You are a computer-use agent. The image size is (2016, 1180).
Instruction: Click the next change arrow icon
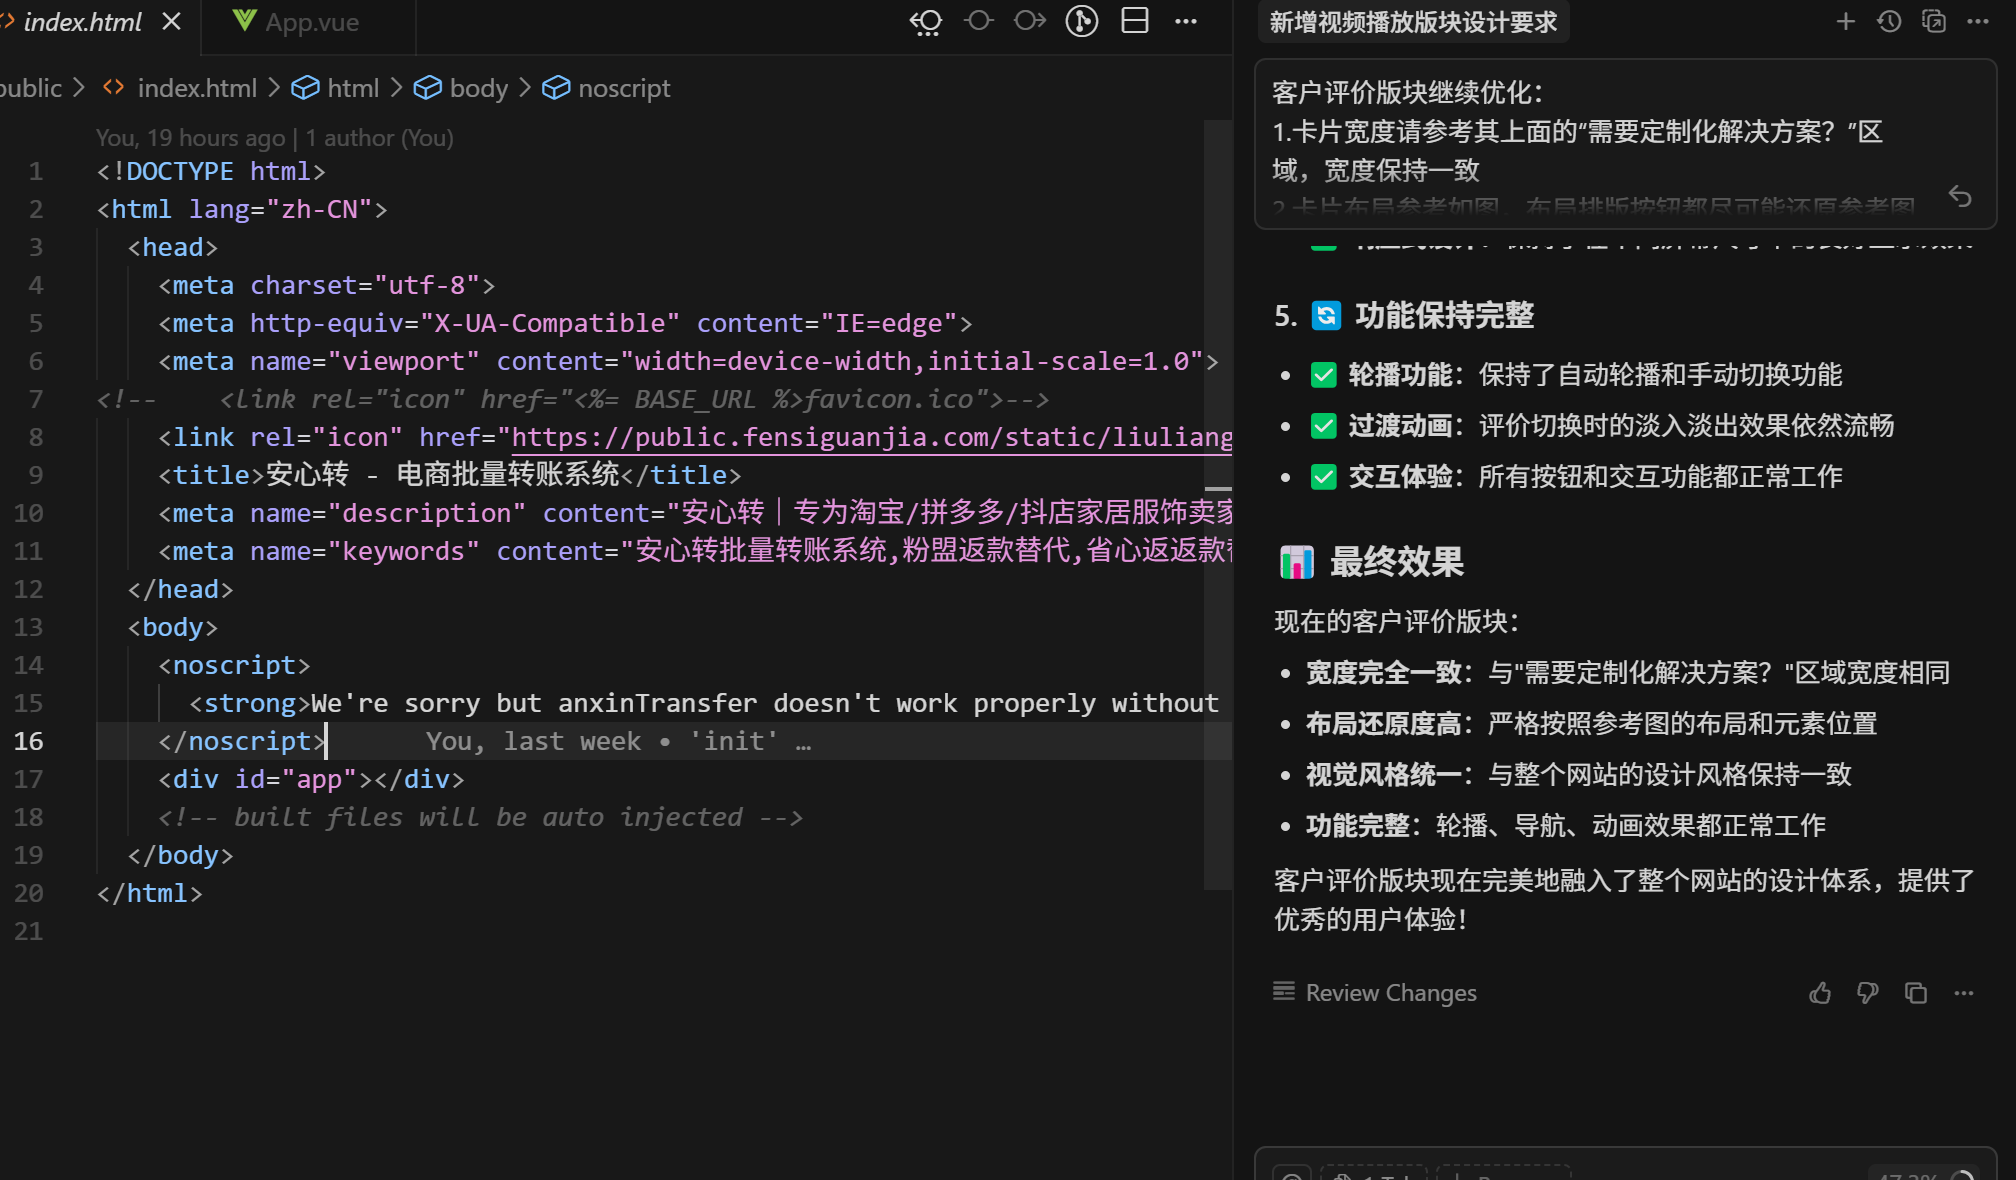[x=1029, y=21]
